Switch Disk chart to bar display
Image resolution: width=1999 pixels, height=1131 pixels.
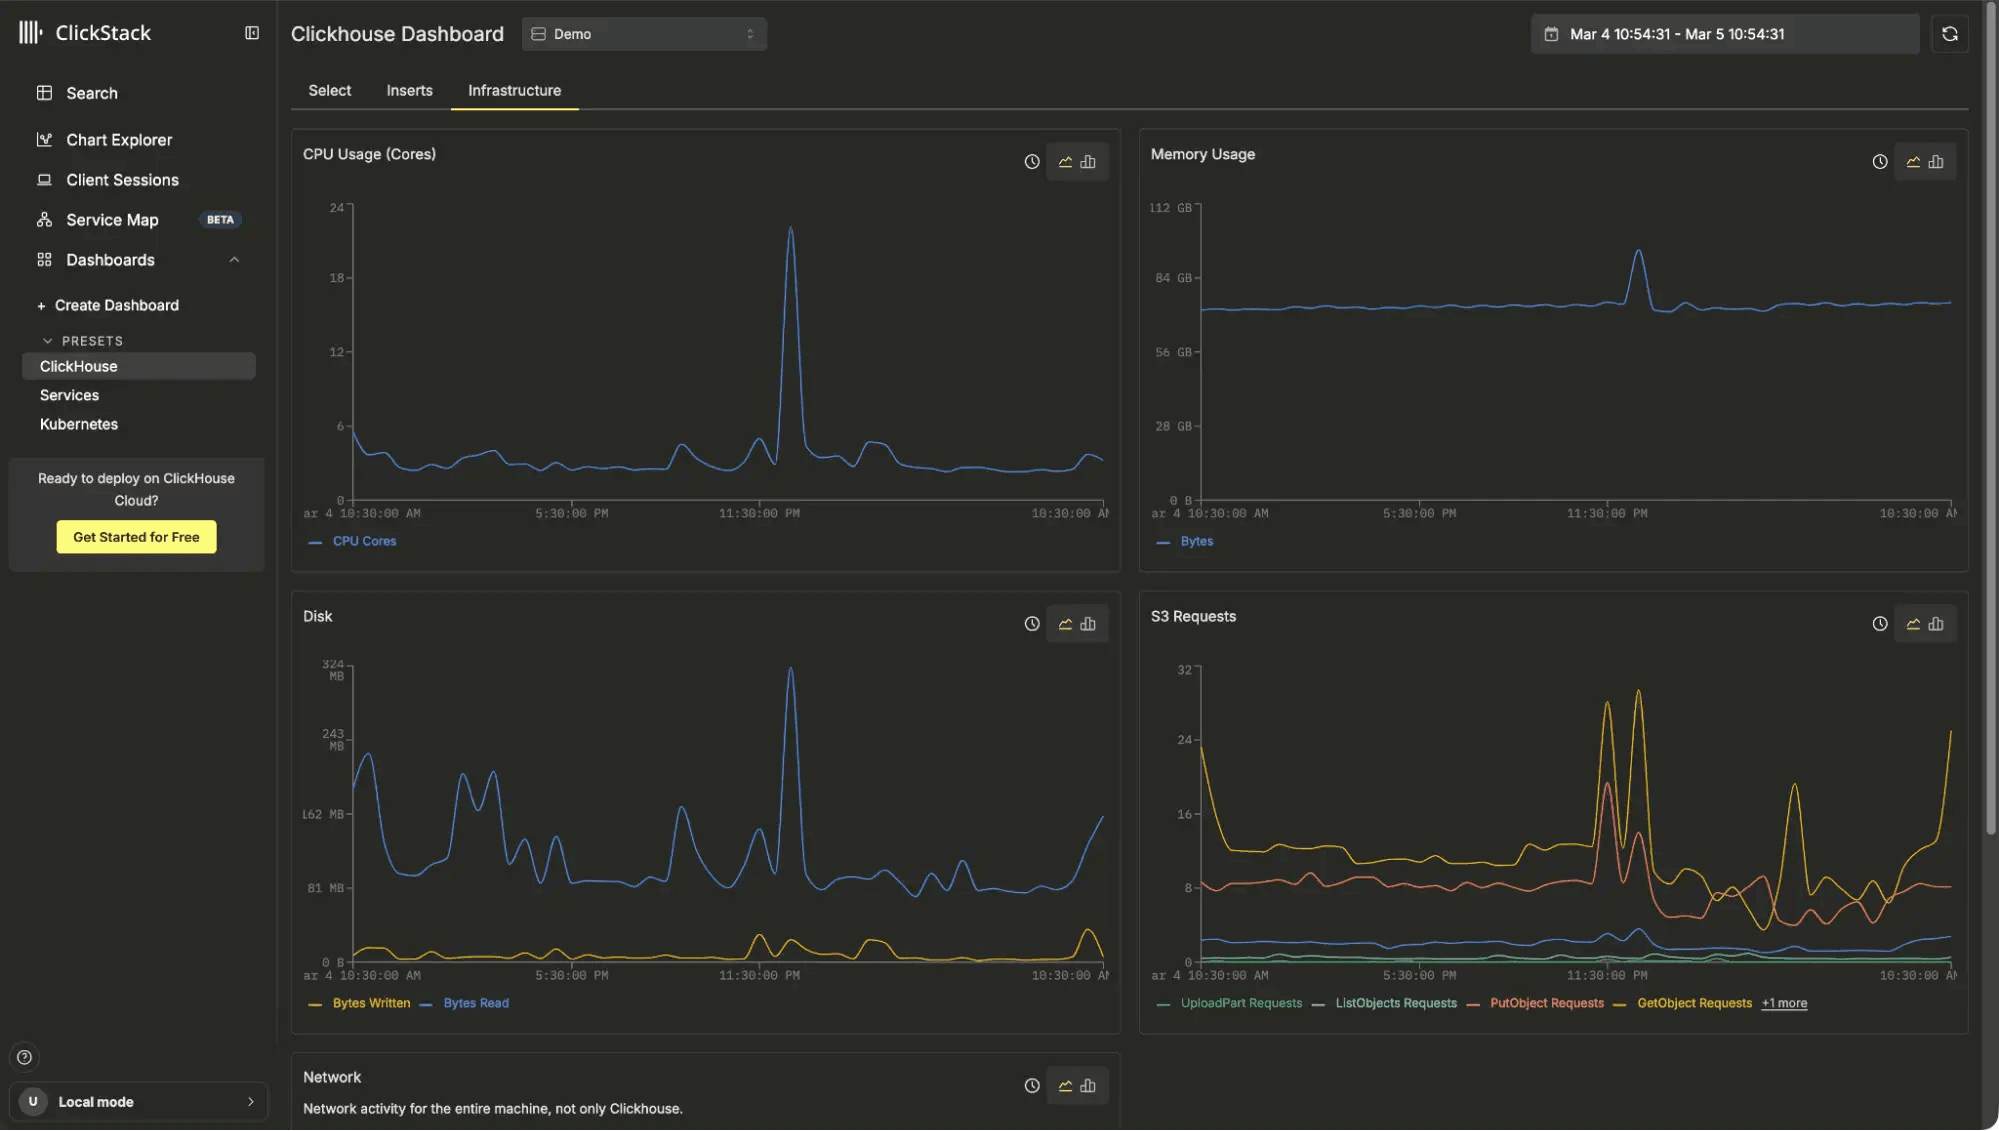[x=1088, y=624]
